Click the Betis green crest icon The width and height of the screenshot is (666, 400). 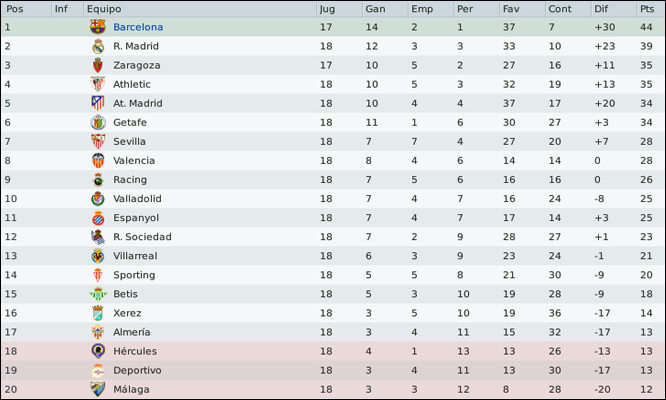coord(98,294)
